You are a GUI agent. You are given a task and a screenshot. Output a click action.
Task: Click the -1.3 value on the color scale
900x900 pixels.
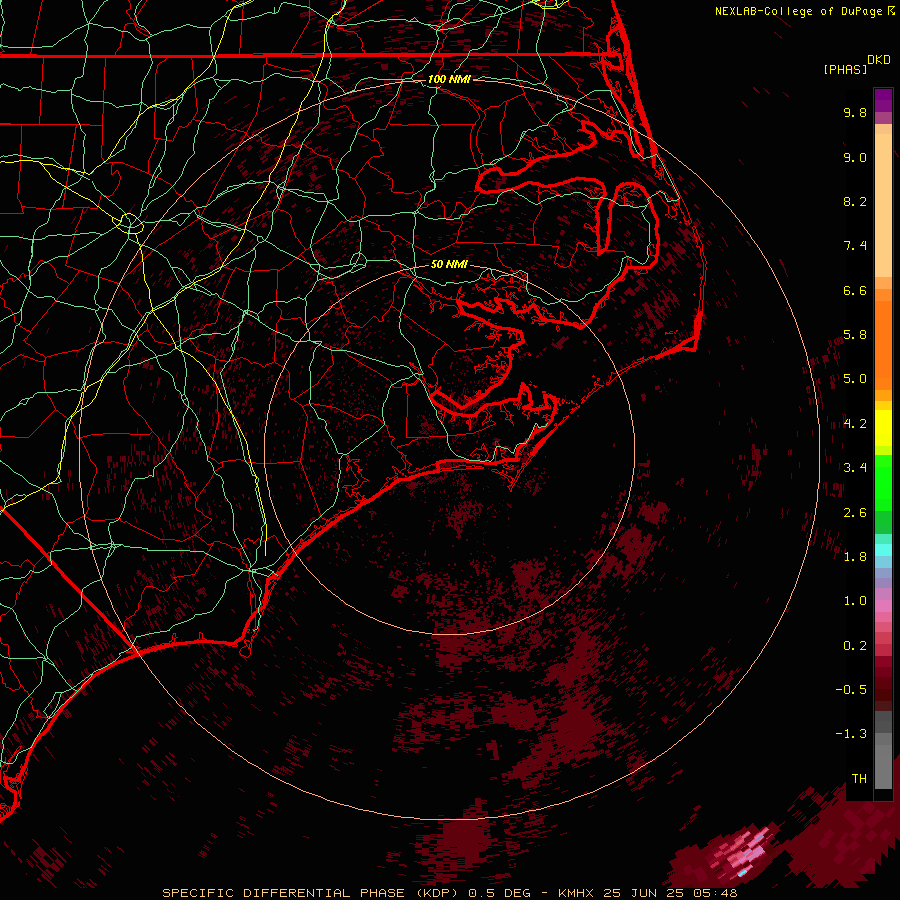point(851,734)
